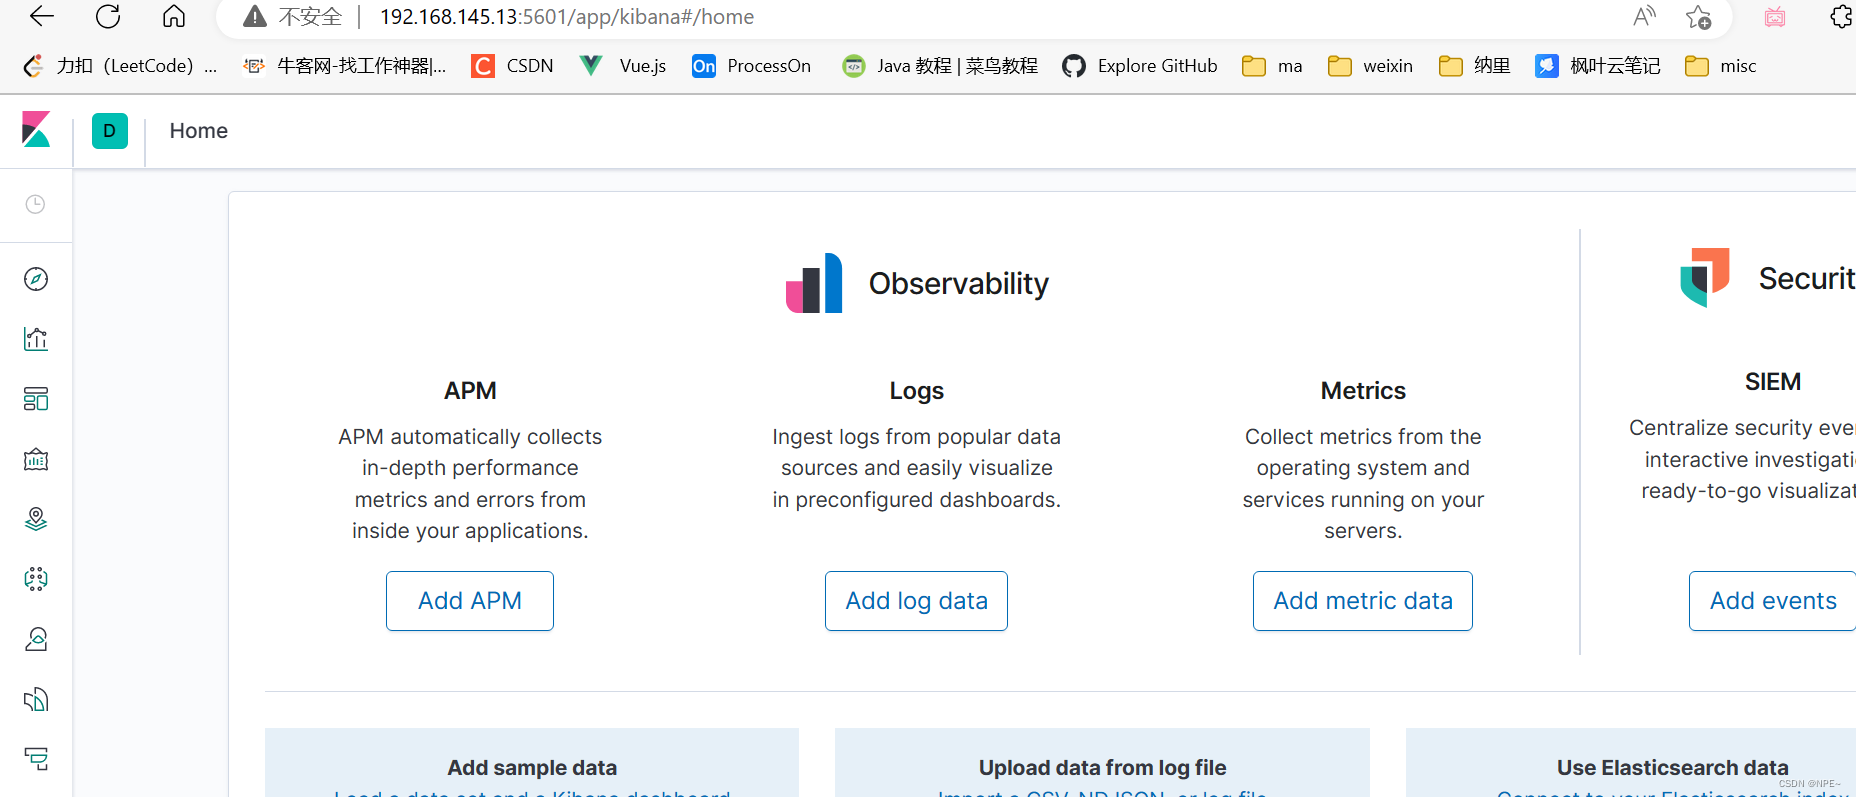Open CSDN bookmark
Viewport: 1856px width, 797px height.
click(x=513, y=66)
